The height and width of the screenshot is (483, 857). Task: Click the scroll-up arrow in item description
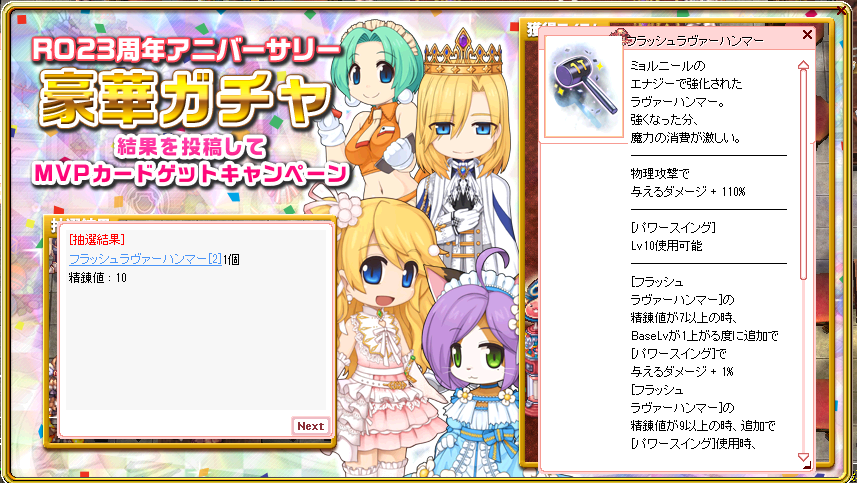(803, 66)
